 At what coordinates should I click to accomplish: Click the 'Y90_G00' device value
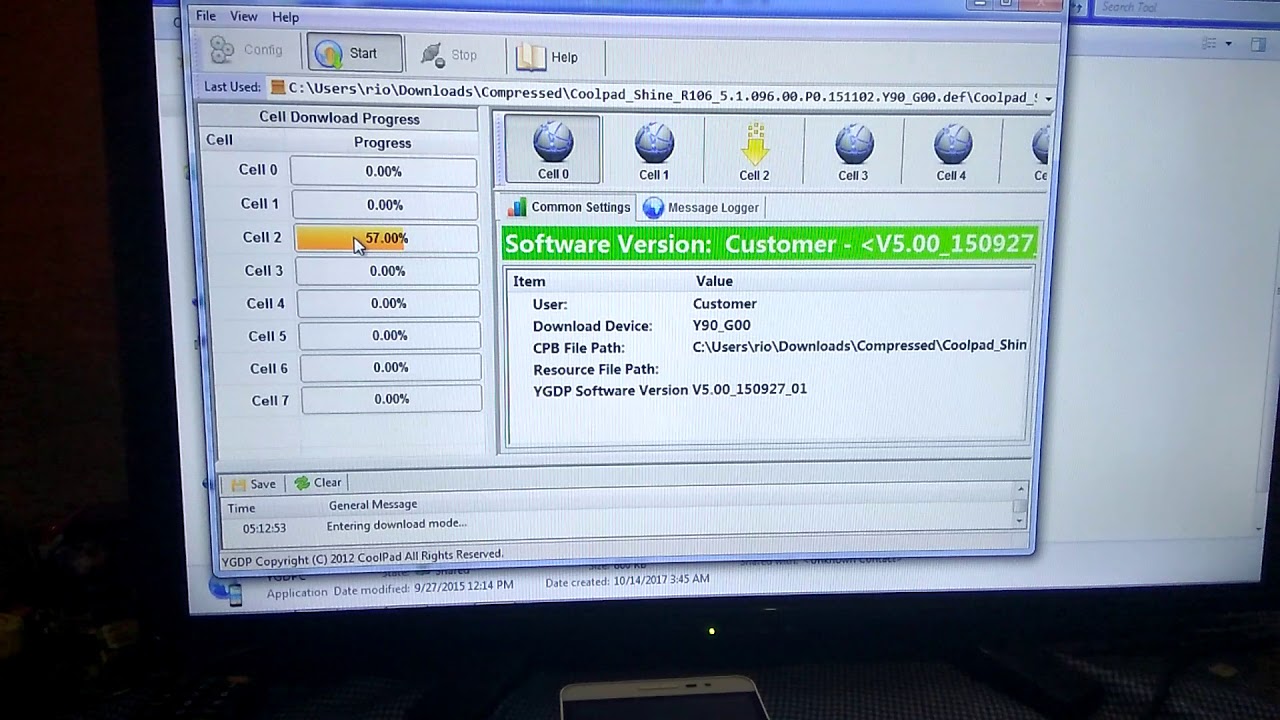point(721,325)
